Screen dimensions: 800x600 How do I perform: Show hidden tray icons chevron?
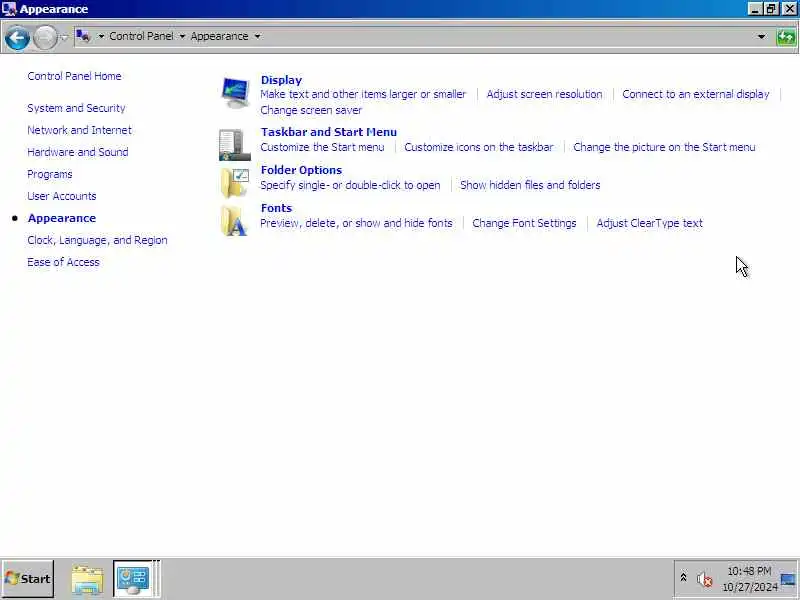click(683, 578)
